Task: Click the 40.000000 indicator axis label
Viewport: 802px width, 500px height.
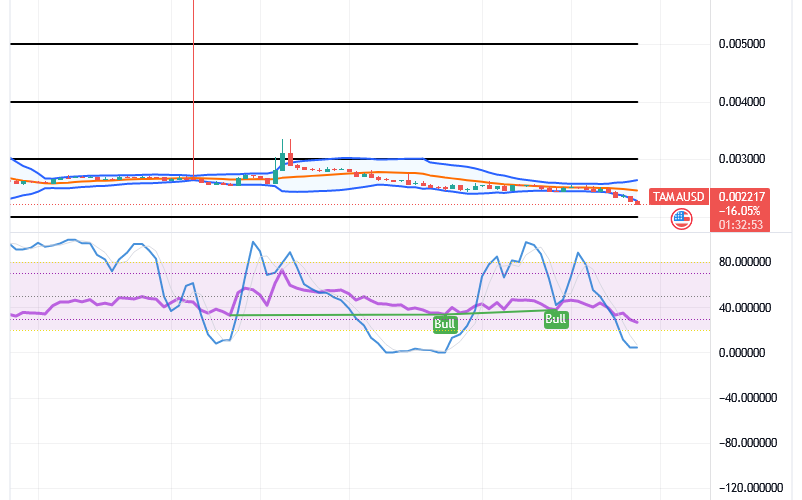Action: (x=745, y=308)
